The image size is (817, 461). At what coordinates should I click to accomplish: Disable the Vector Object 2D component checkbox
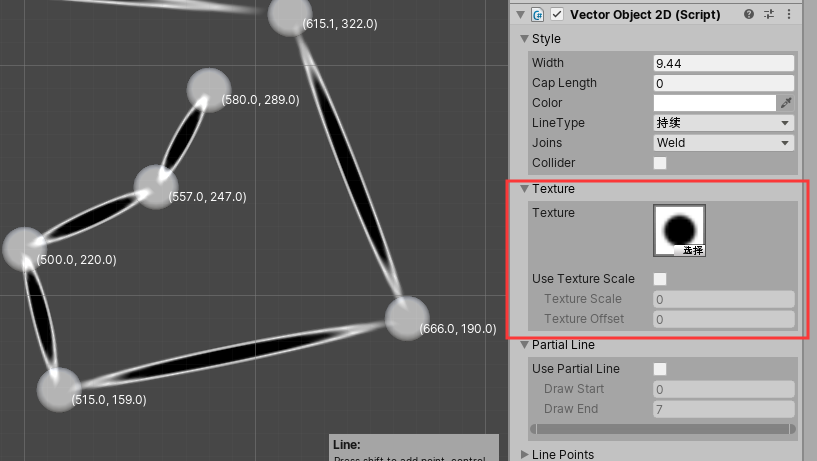[x=558, y=15]
